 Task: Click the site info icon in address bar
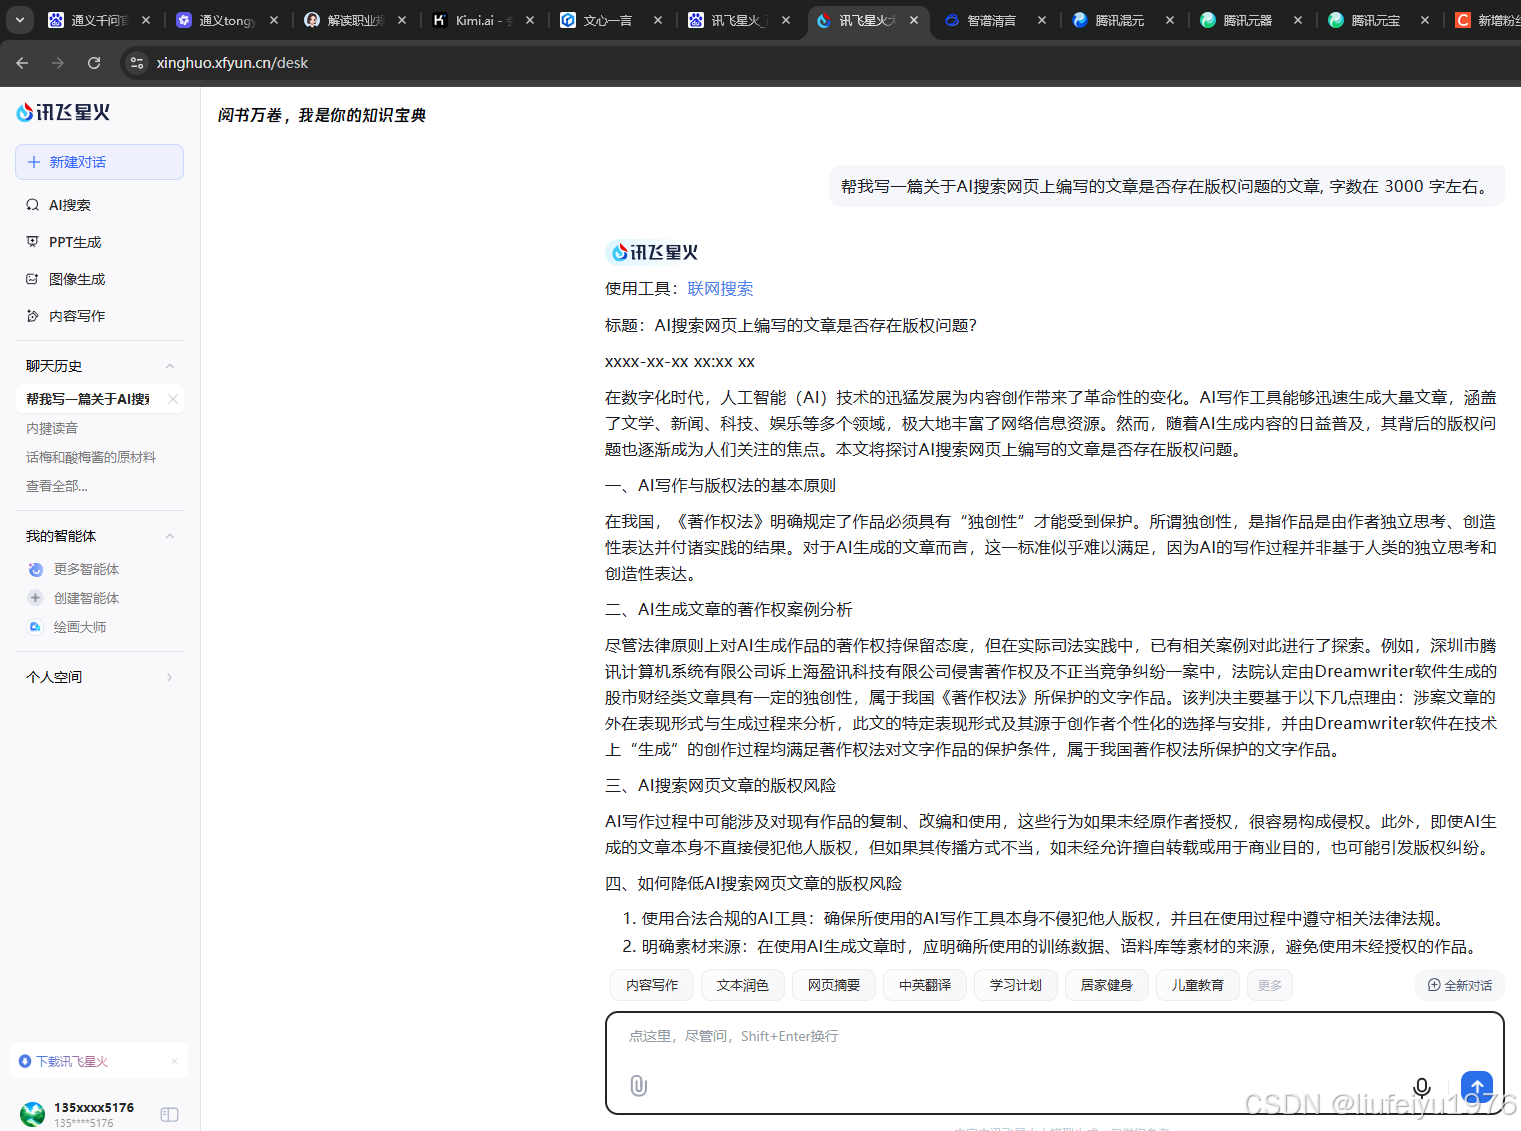click(137, 63)
